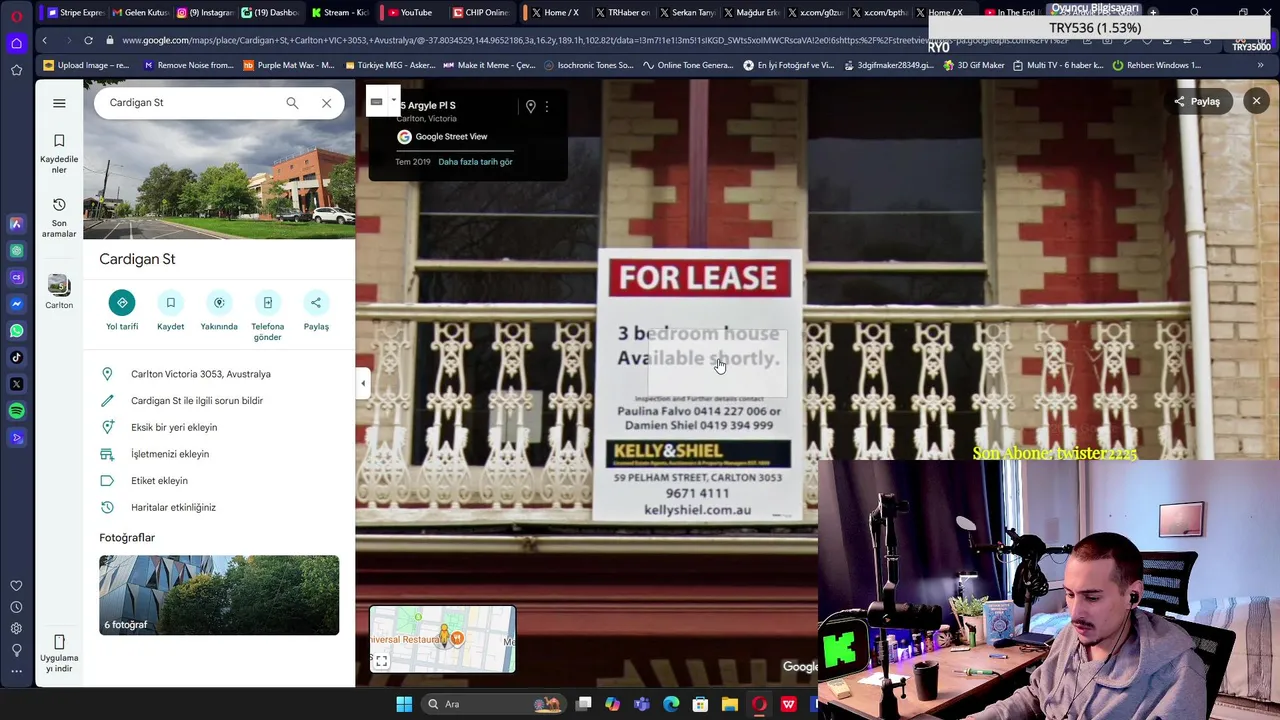
Task: Click Etiket ekleyin
Action: (x=159, y=481)
